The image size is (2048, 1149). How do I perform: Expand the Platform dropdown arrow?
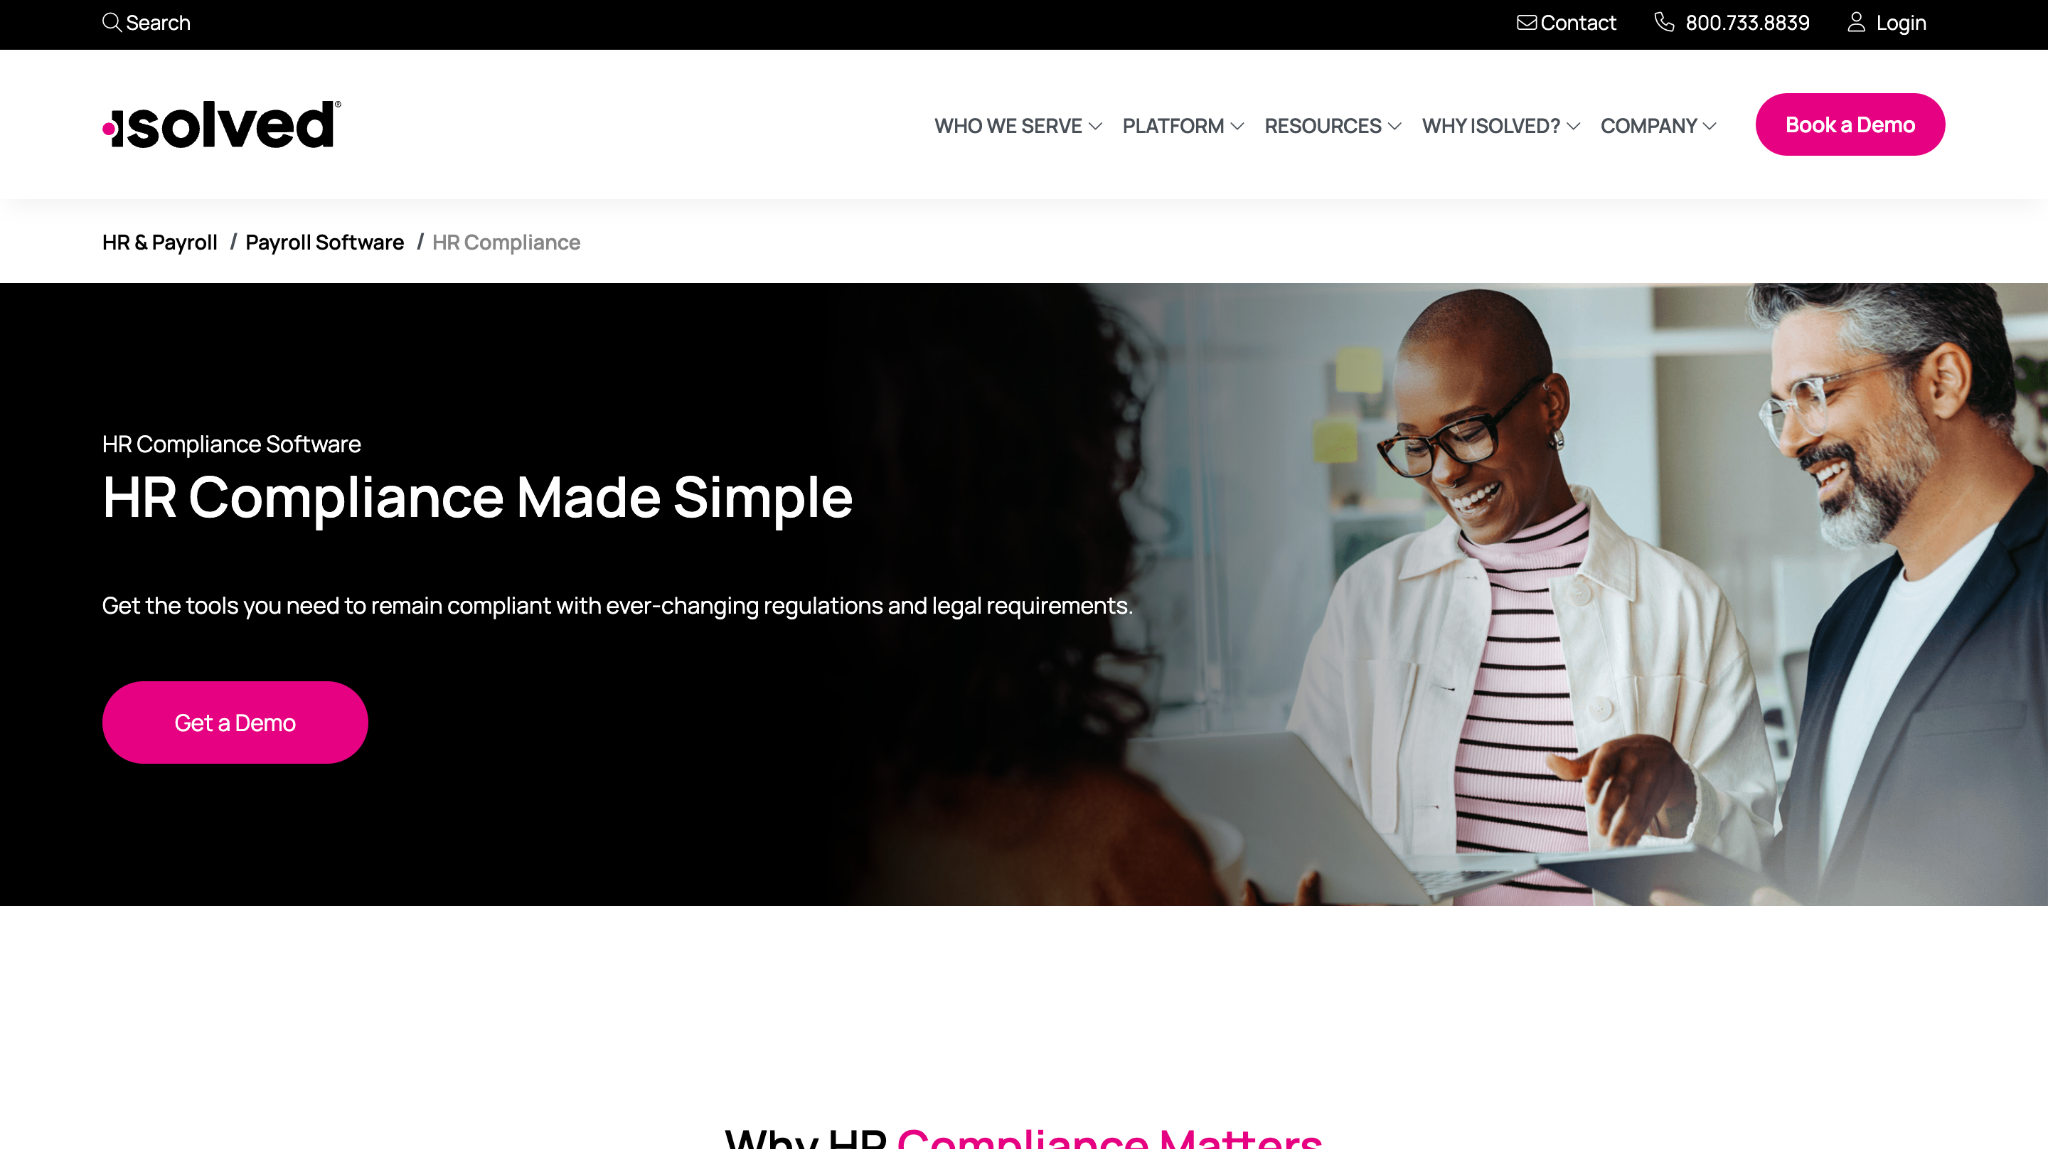(x=1237, y=126)
